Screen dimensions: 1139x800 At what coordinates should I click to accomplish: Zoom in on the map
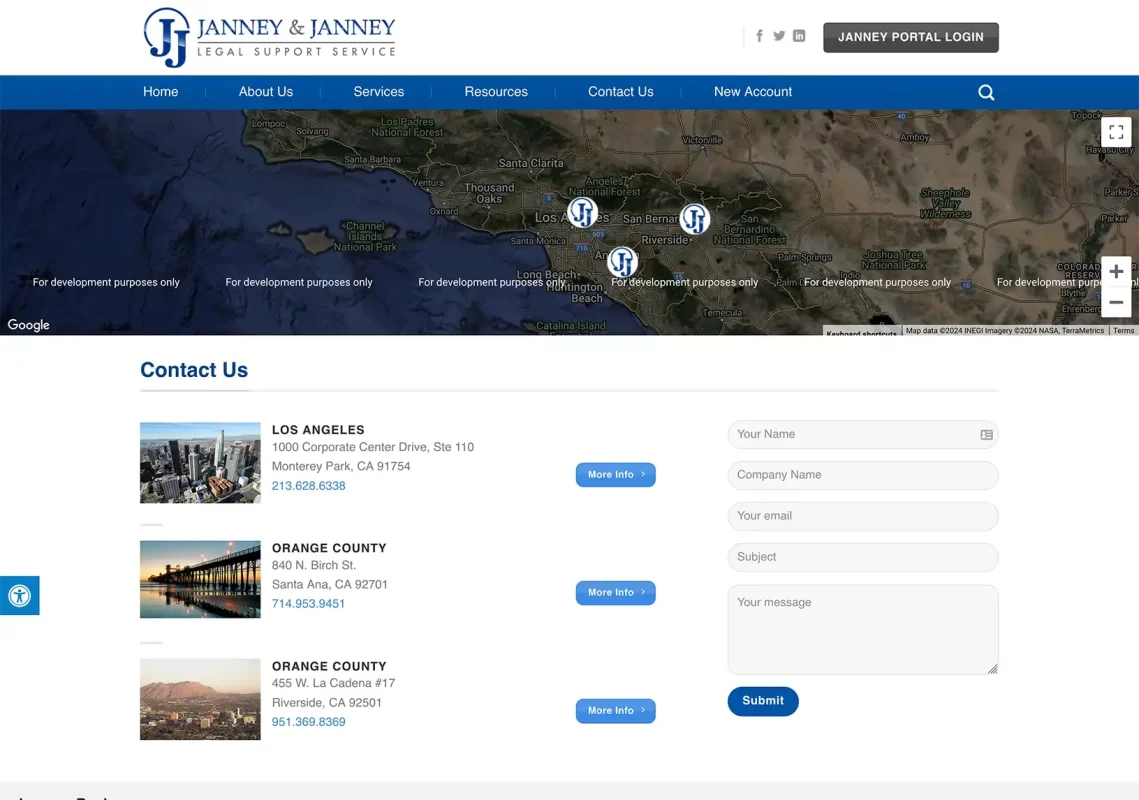coord(1116,272)
